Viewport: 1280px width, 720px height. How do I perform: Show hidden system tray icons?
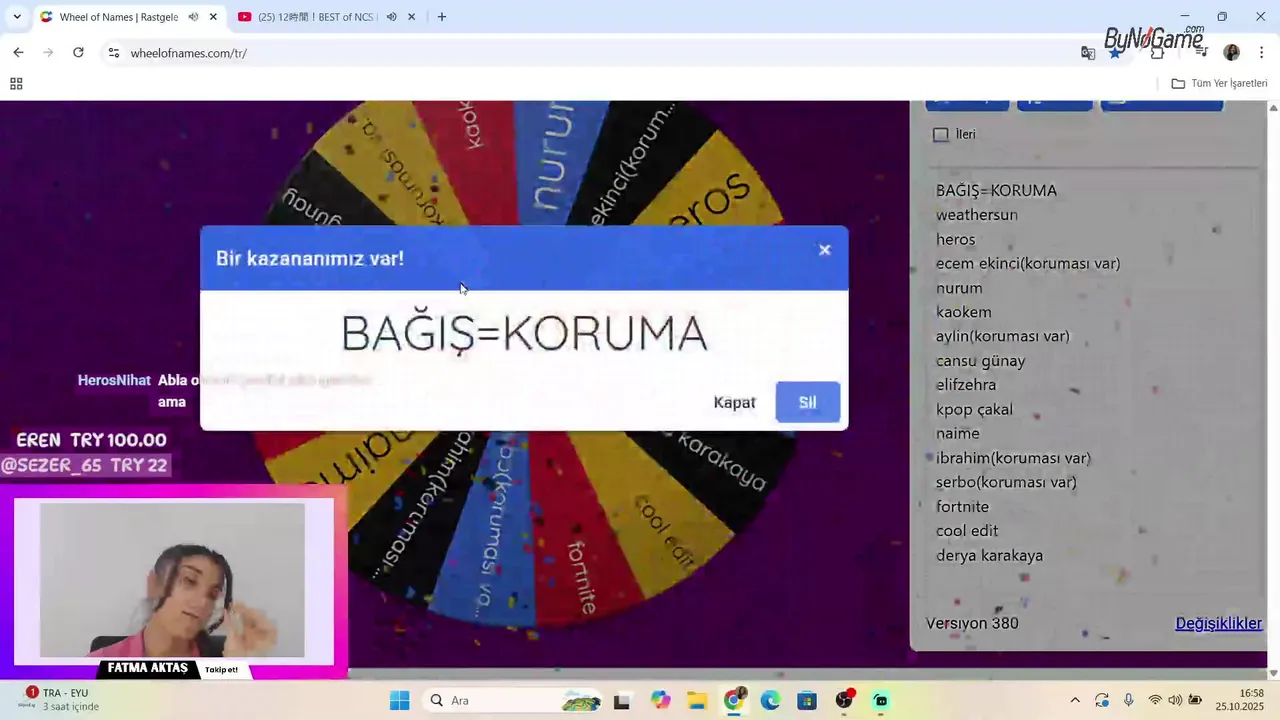pos(1075,700)
